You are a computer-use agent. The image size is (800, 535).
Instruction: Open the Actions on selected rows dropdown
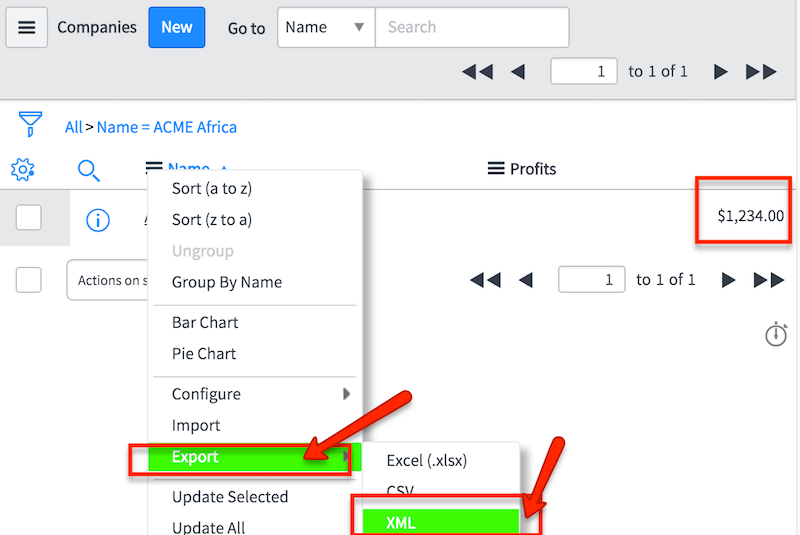click(x=108, y=280)
